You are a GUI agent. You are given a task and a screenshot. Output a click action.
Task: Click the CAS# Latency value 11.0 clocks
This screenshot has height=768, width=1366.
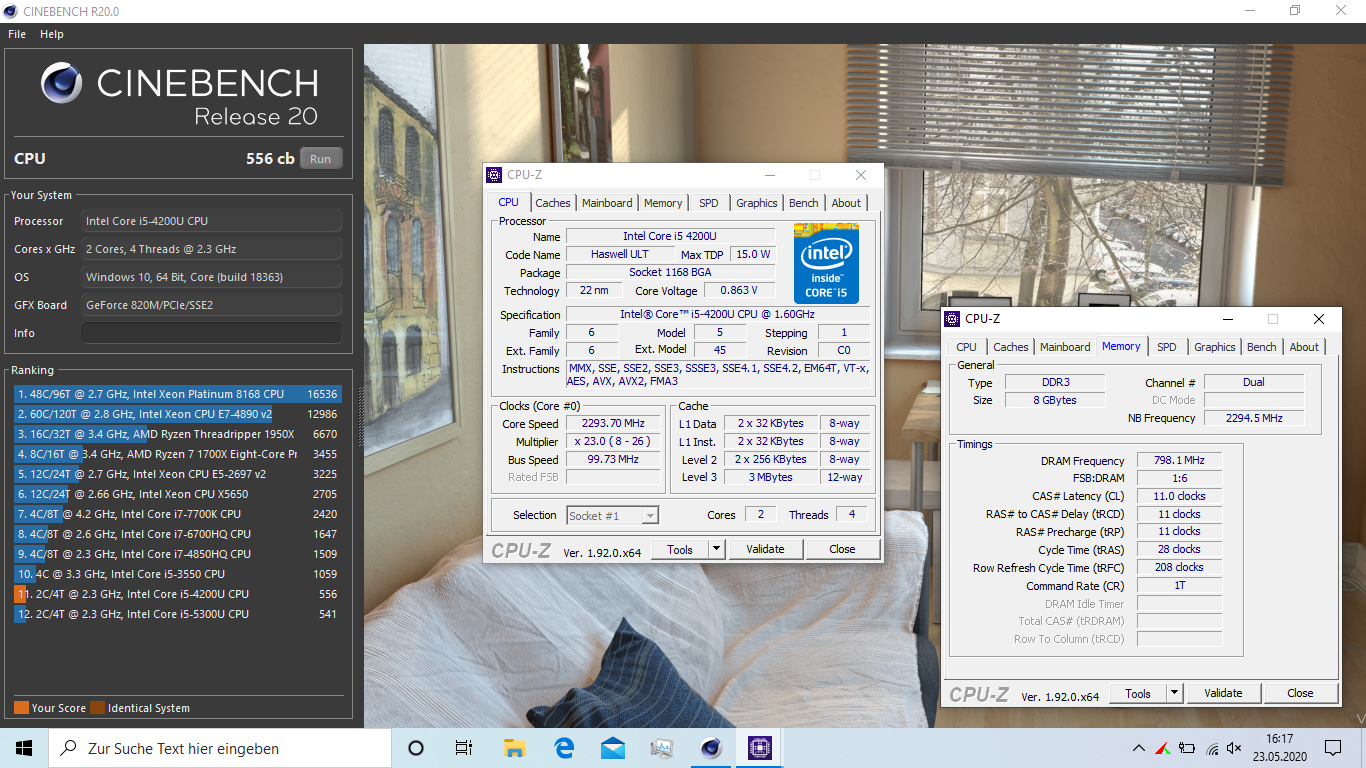pos(1180,496)
